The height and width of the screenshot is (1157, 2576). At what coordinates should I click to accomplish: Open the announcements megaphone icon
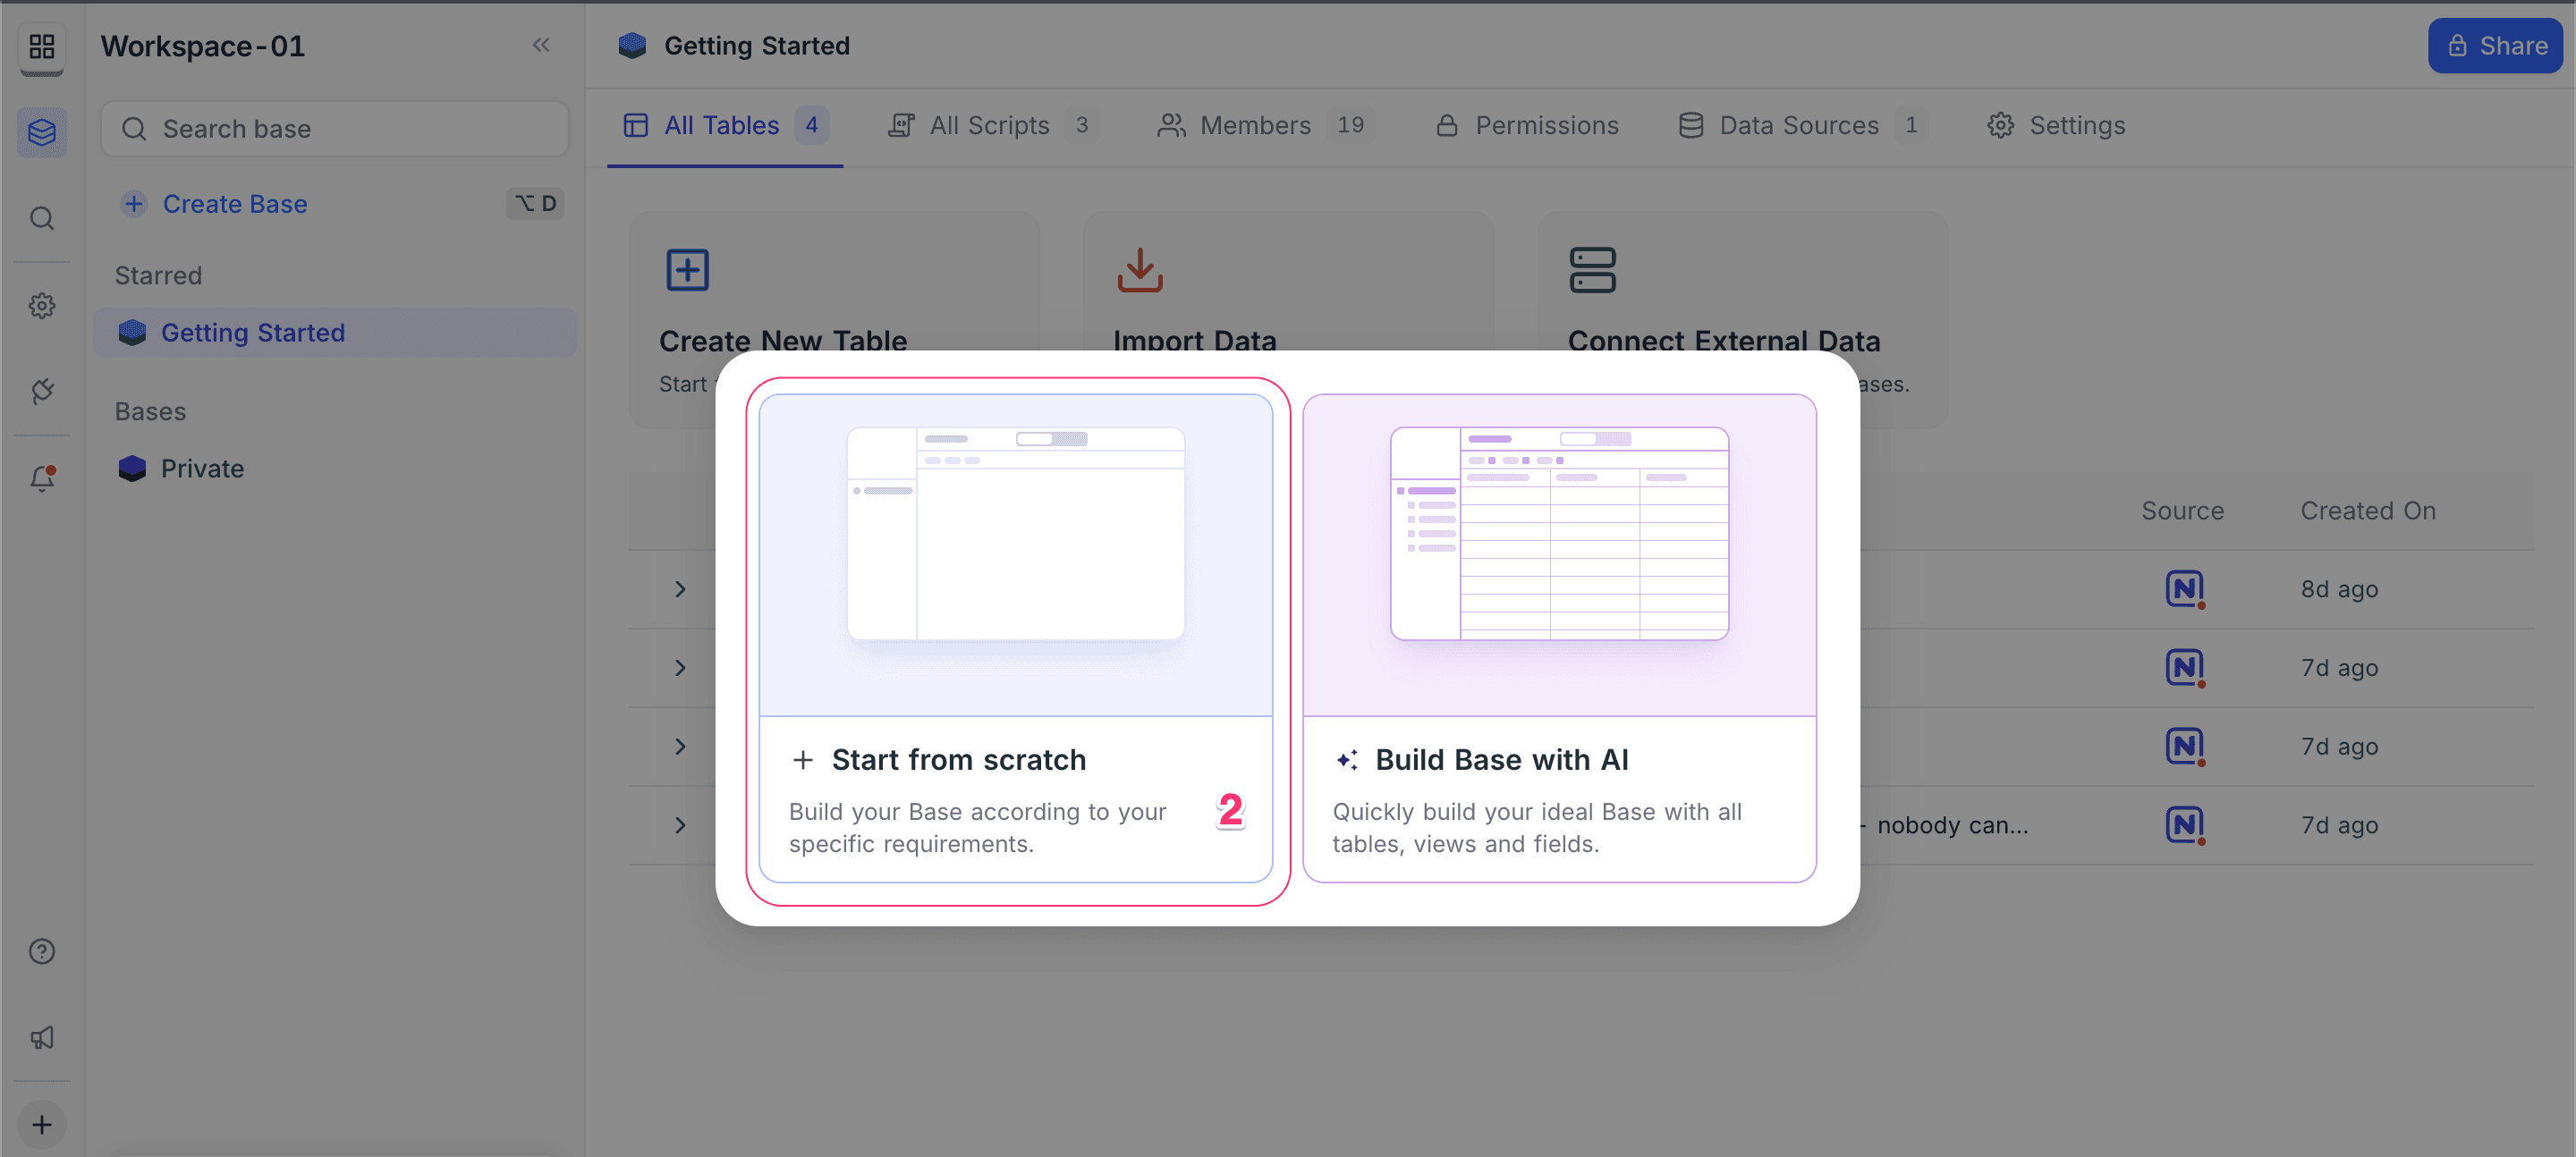tap(42, 1037)
